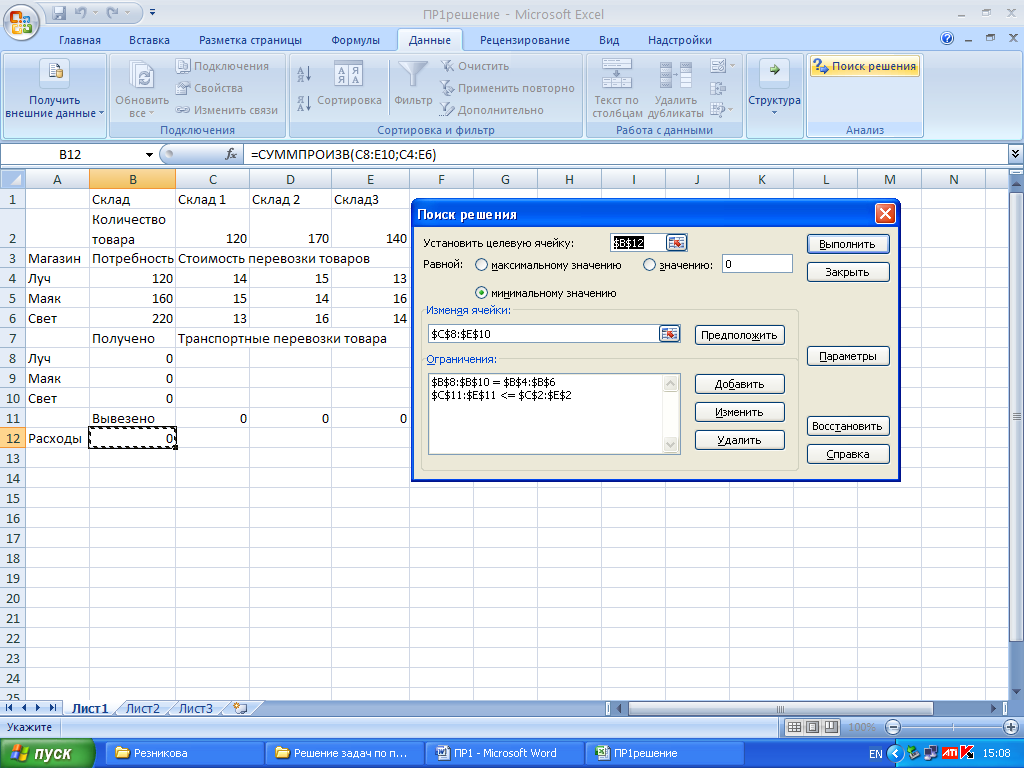Sort ascending A to Z
The height and width of the screenshot is (768, 1024).
304,73
